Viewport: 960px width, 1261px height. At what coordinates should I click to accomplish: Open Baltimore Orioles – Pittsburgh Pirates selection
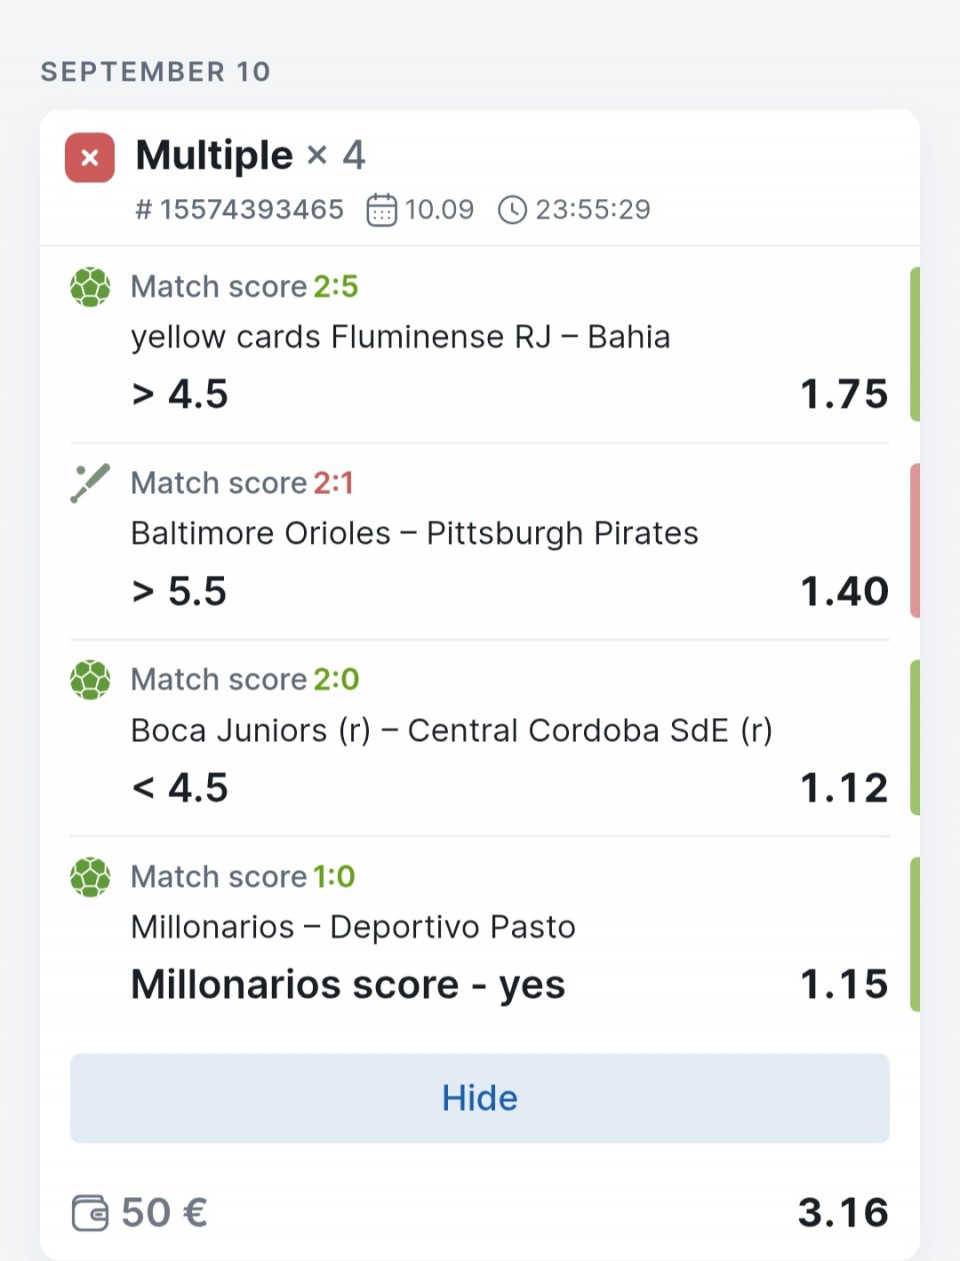tap(415, 534)
